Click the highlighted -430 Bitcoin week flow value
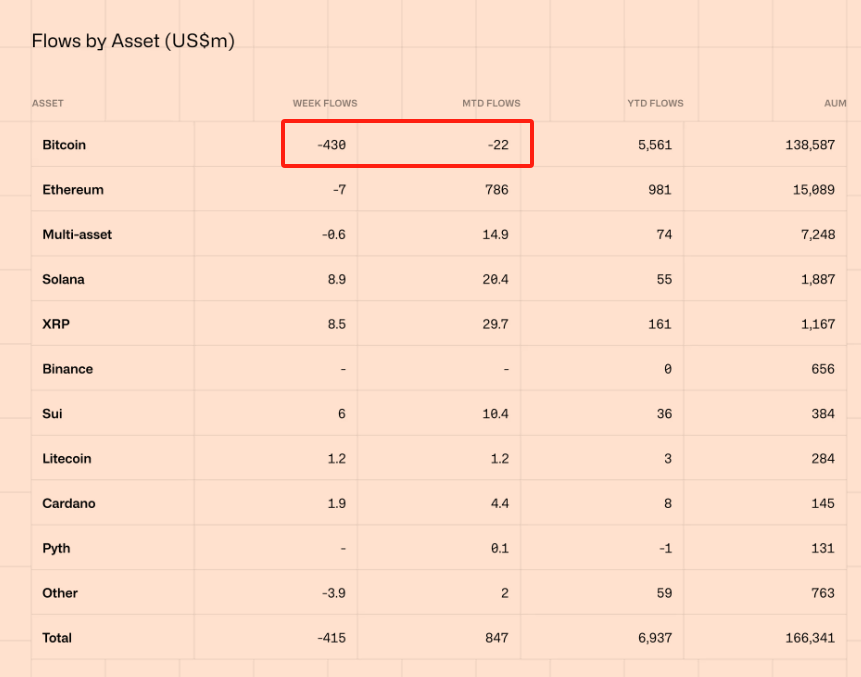This screenshot has width=861, height=677. pos(334,144)
